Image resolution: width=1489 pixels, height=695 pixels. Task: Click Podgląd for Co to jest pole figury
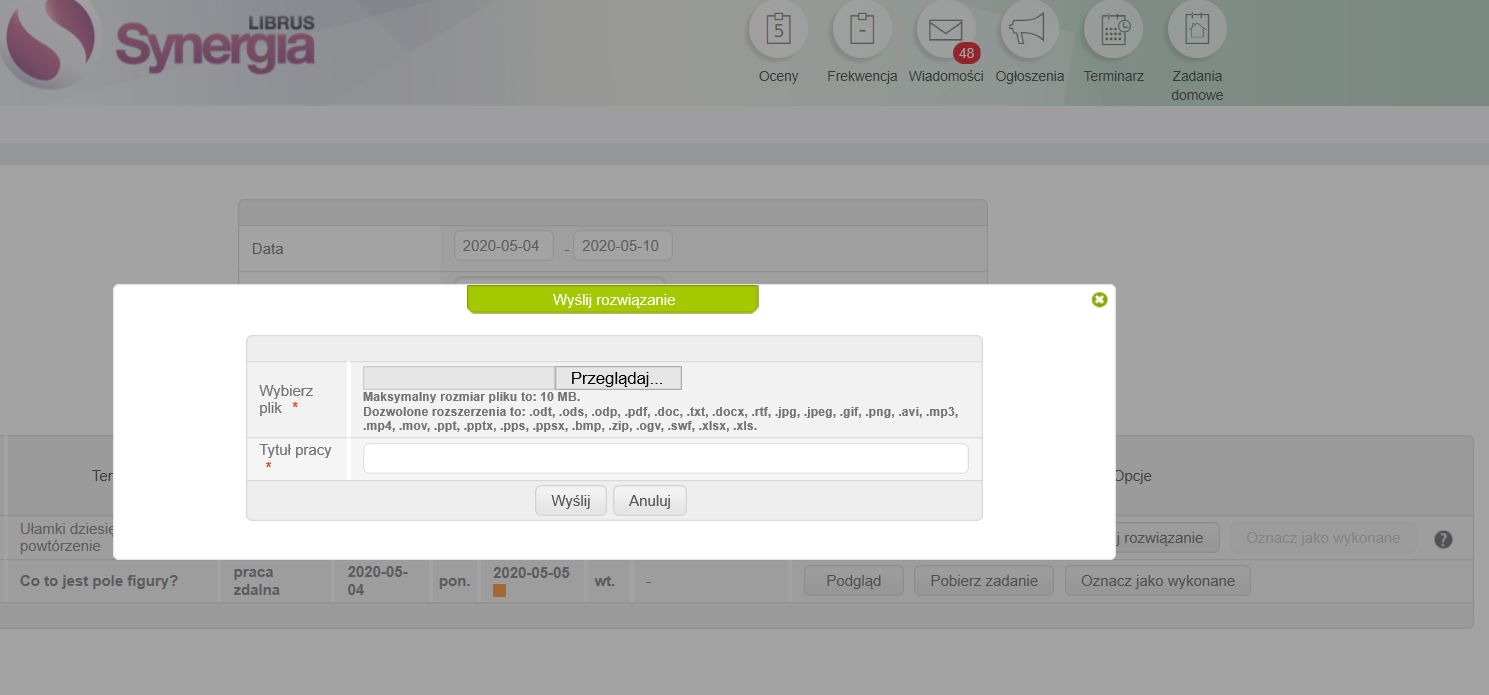pyautogui.click(x=854, y=581)
